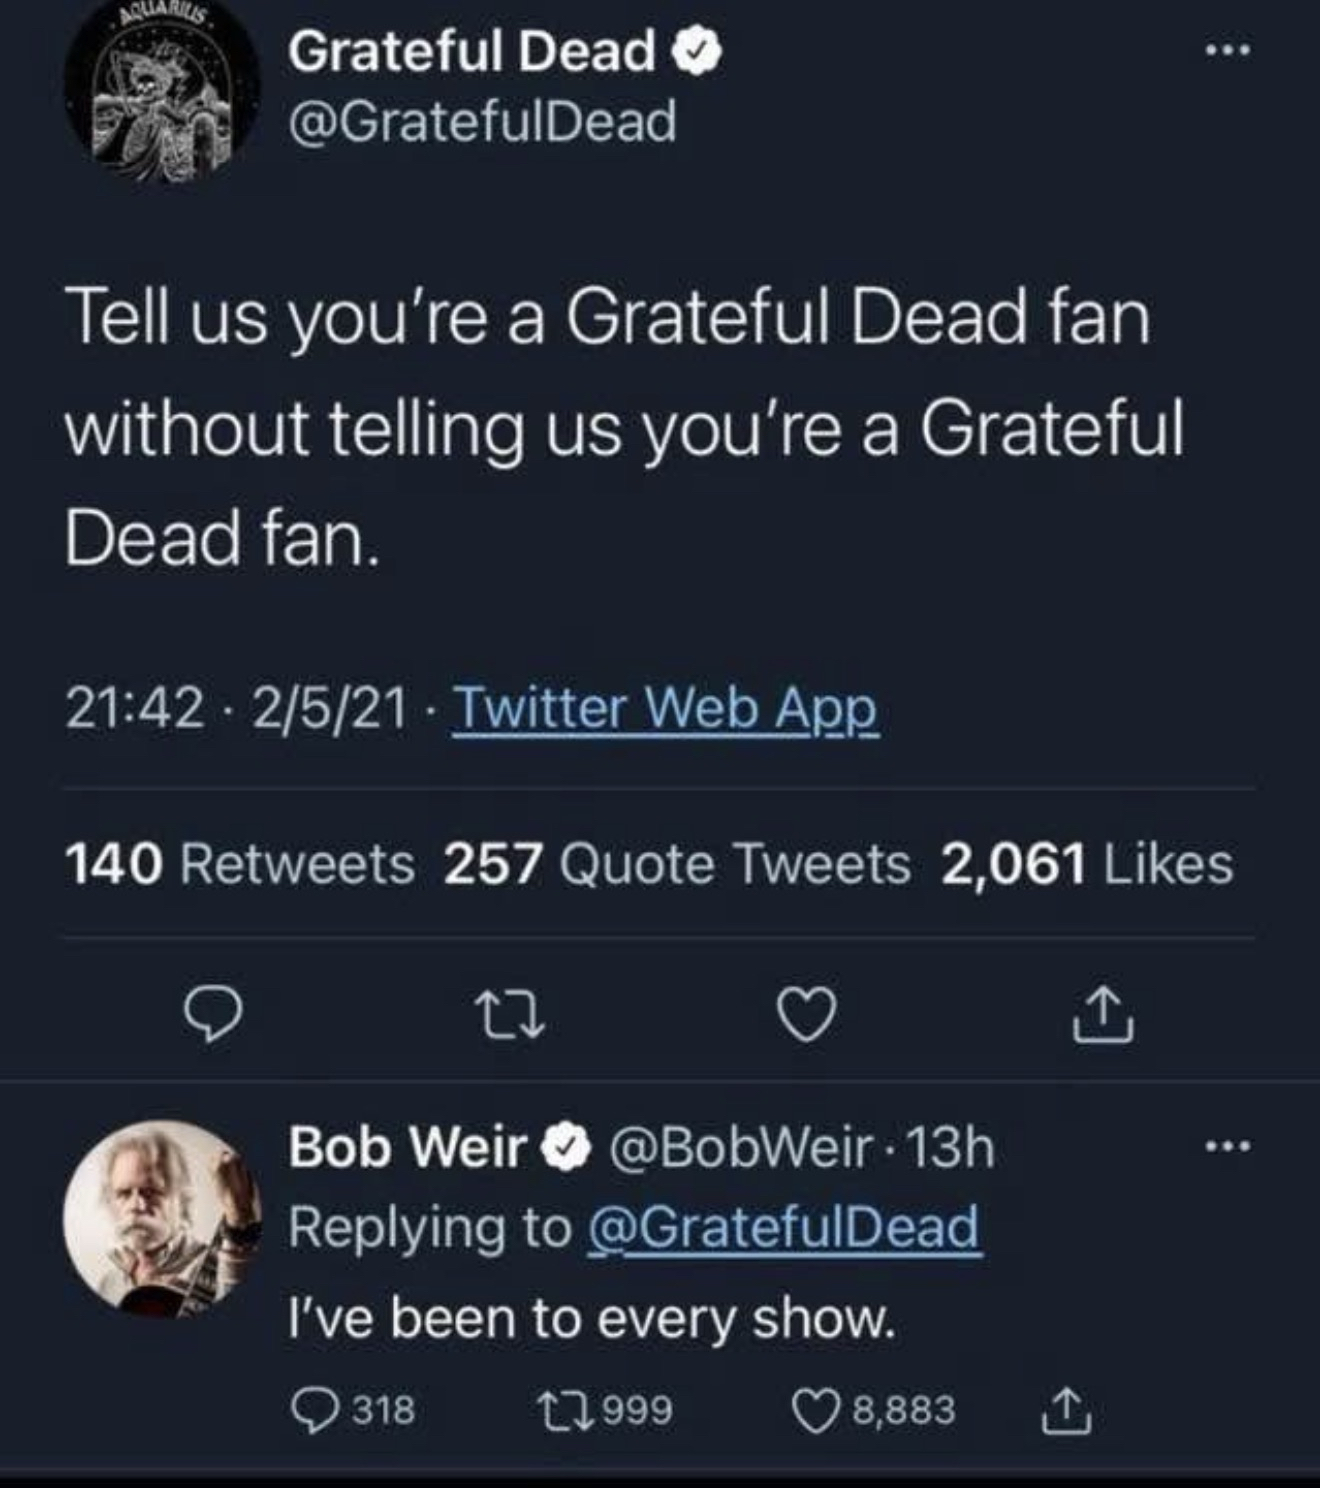
Task: Click the reply icon on main tweet
Action: [x=213, y=1016]
